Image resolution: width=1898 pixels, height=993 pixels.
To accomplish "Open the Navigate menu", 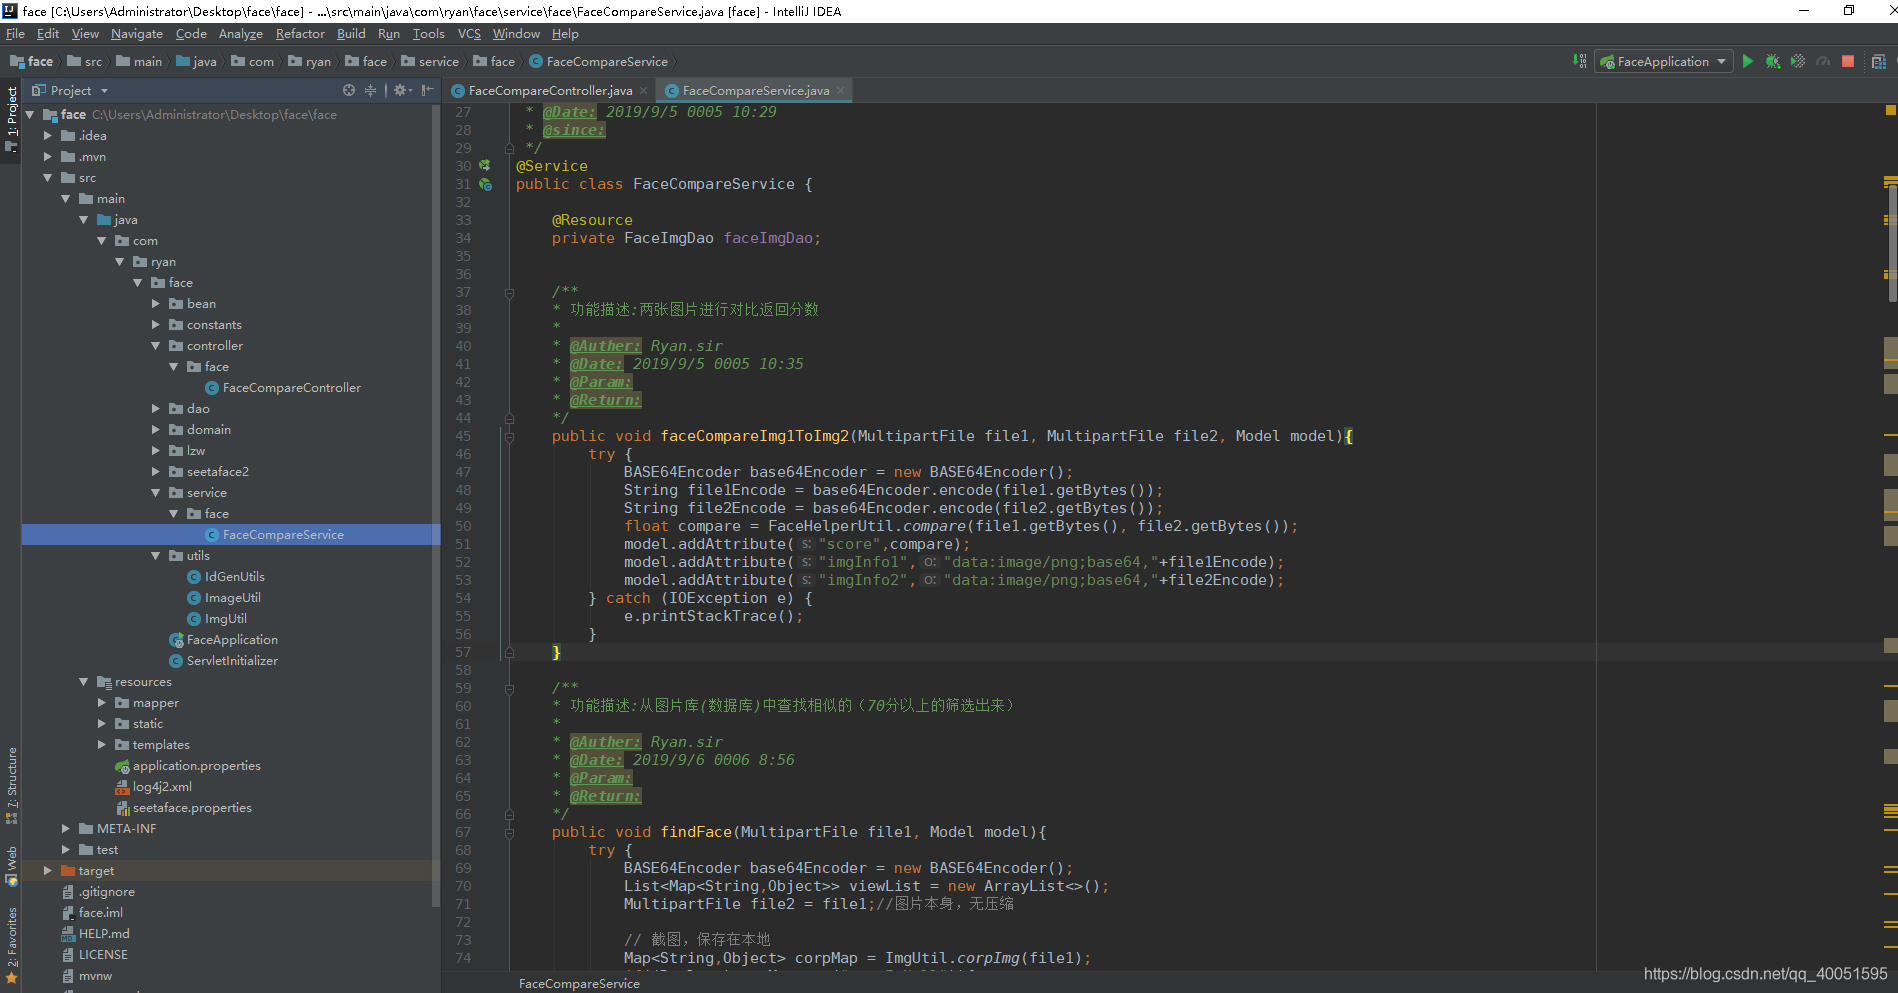I will coord(137,34).
